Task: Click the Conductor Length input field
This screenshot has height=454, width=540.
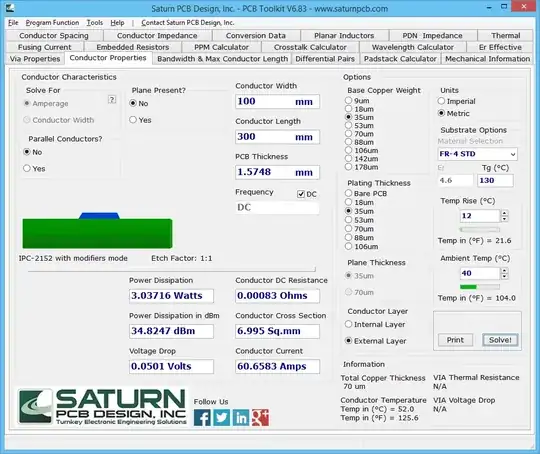Action: pos(277,137)
